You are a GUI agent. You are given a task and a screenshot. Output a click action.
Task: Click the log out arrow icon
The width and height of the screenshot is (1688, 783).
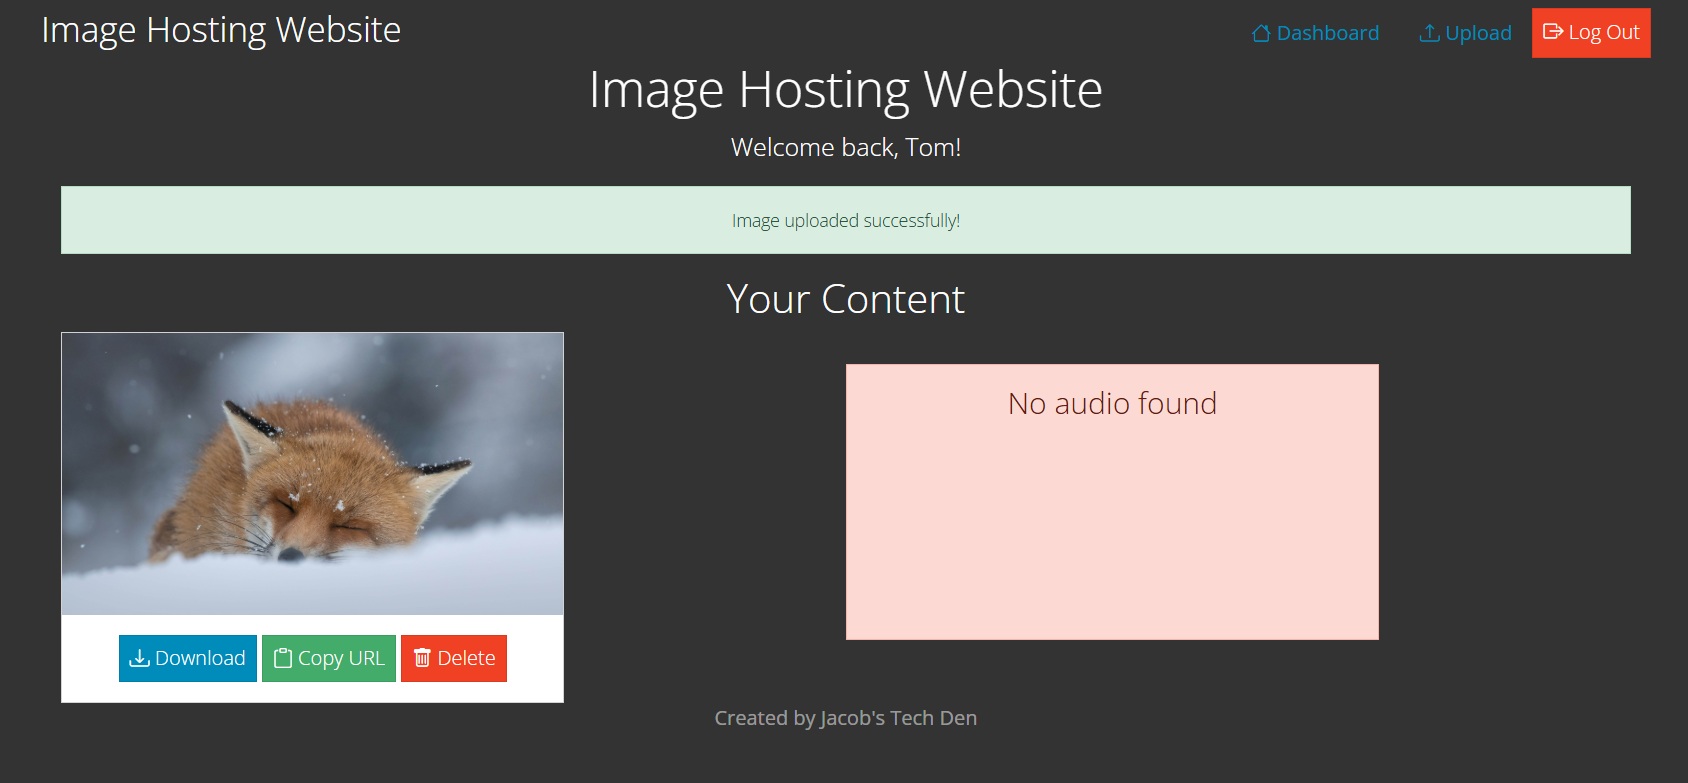1553,32
